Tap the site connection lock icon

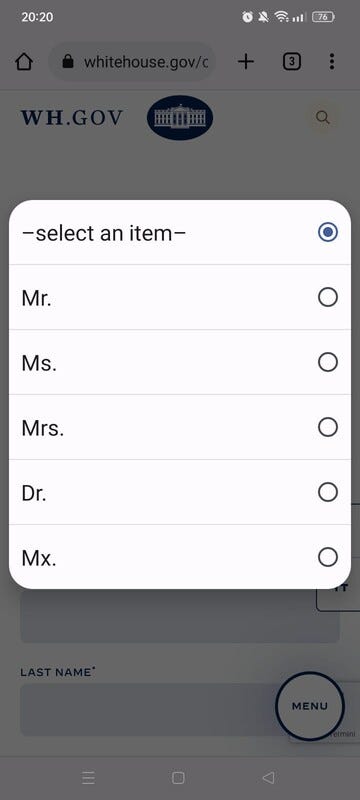point(67,62)
